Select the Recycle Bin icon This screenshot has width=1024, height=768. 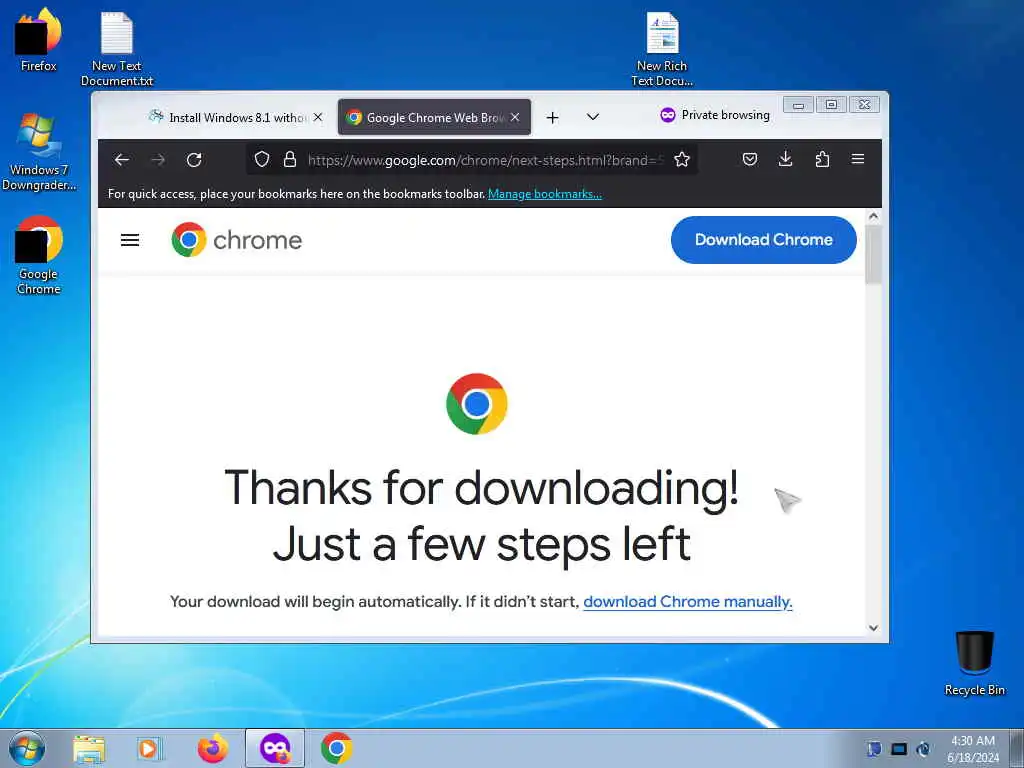[x=974, y=663]
